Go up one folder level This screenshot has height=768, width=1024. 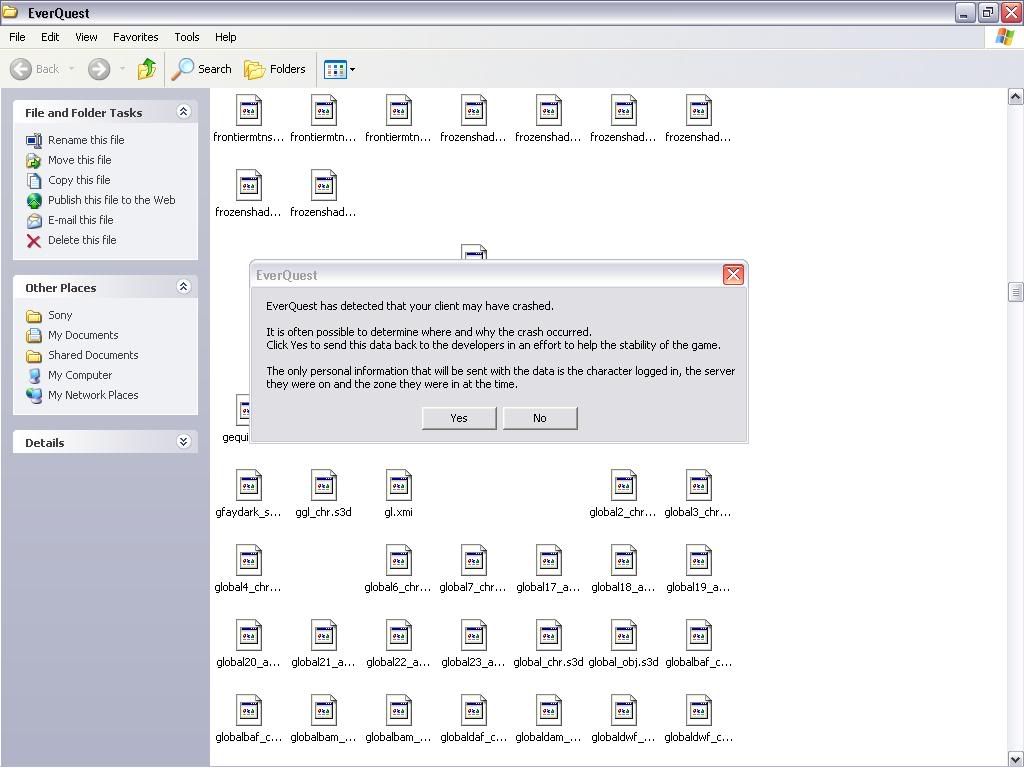147,69
